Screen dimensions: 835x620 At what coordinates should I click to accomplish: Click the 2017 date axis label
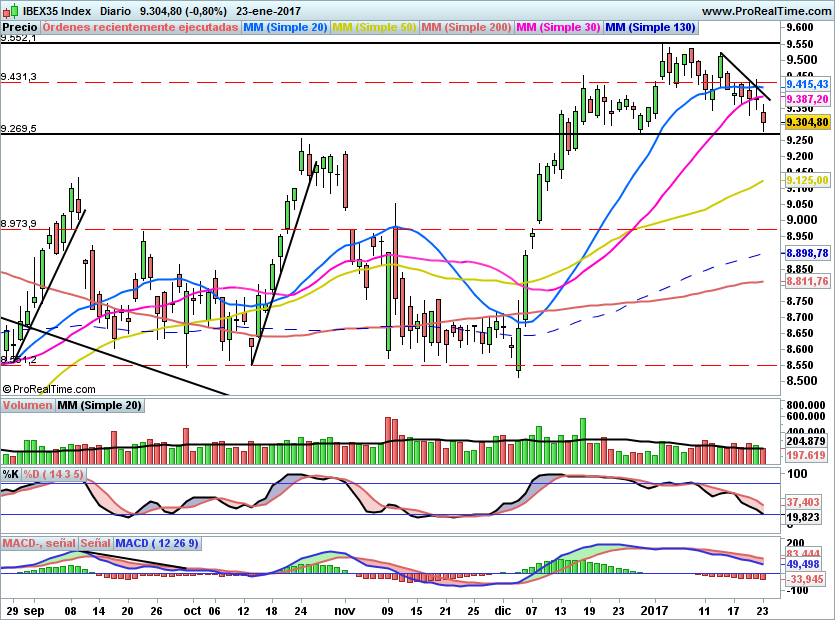tap(654, 611)
